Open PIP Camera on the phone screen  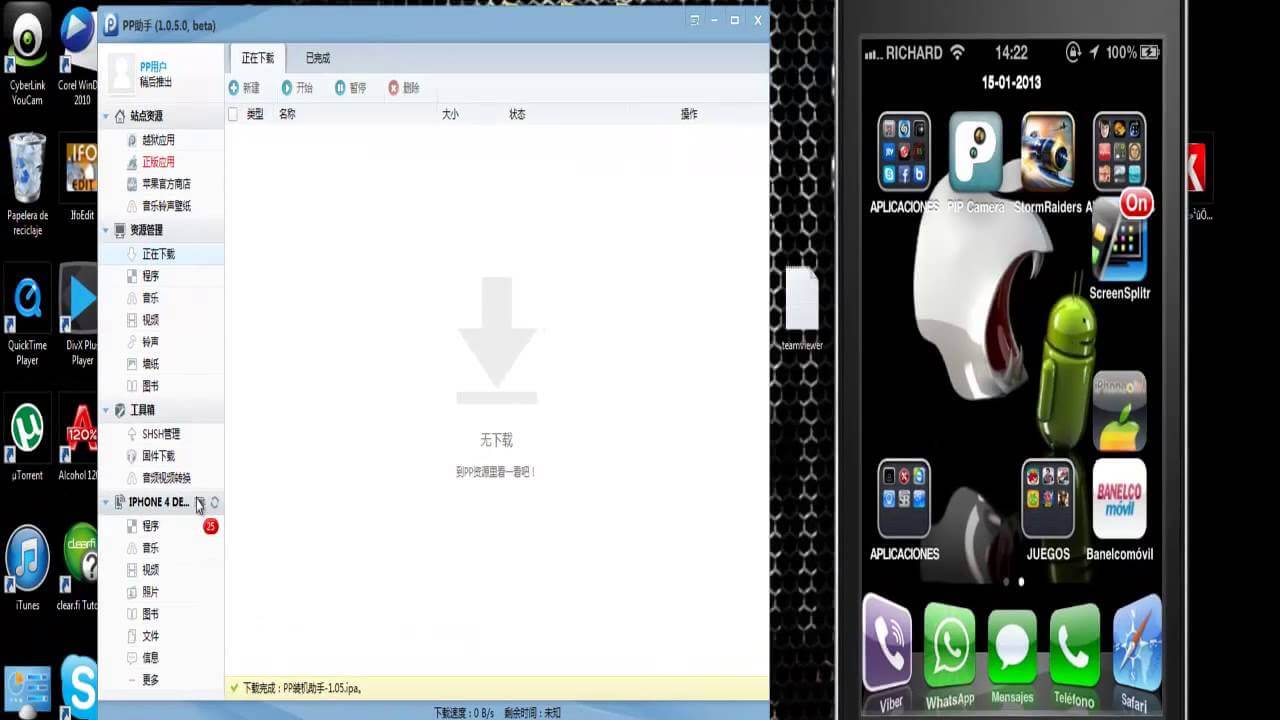click(976, 152)
